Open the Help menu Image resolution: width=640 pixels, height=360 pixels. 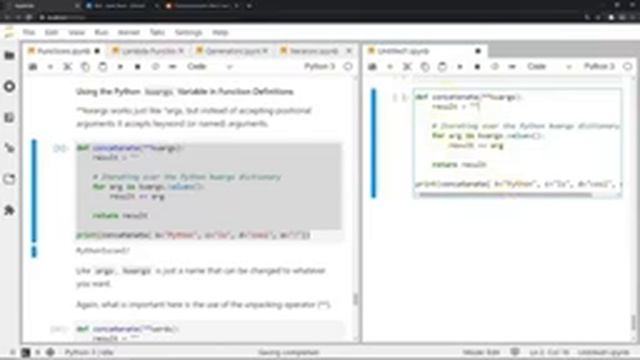coord(220,32)
